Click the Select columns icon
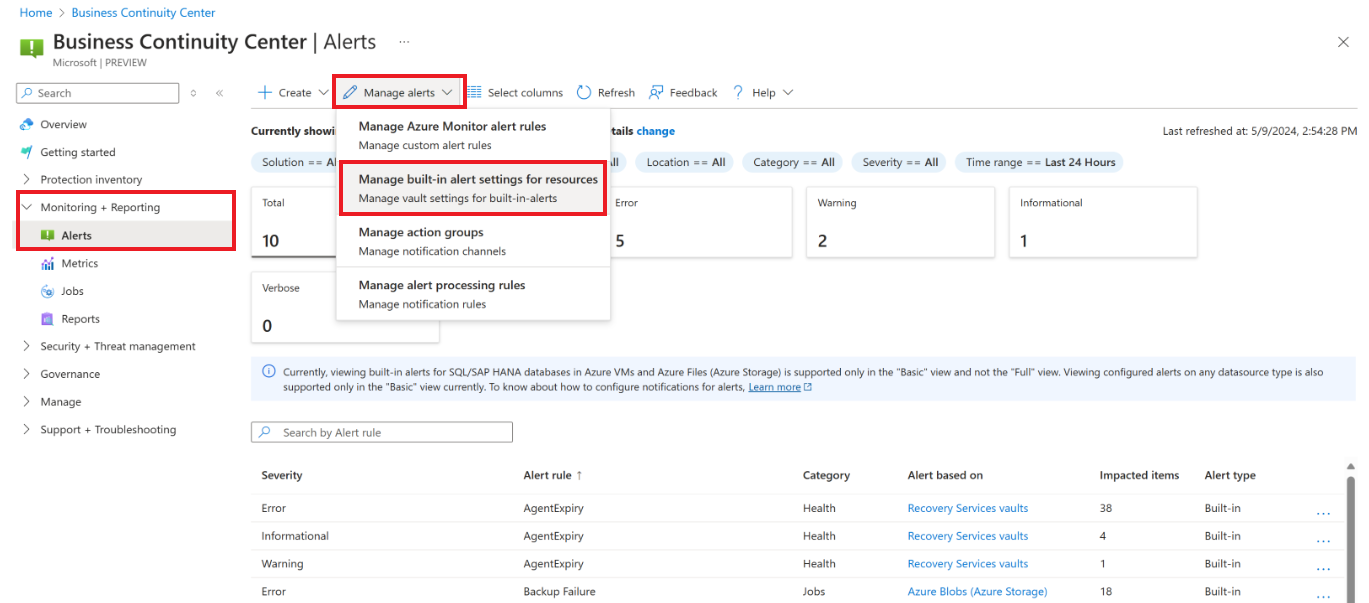This screenshot has width=1369, height=603. (474, 93)
